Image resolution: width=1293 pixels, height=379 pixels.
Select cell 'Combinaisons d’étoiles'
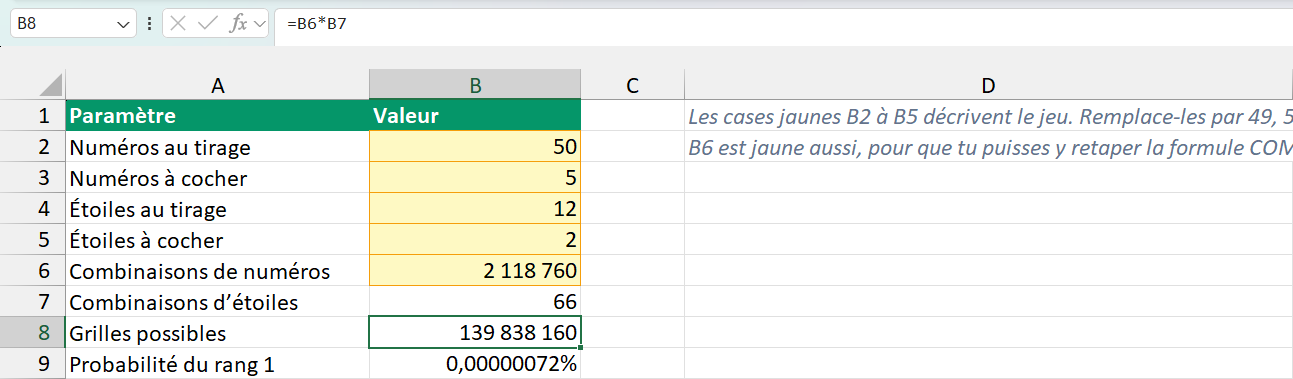(217, 302)
